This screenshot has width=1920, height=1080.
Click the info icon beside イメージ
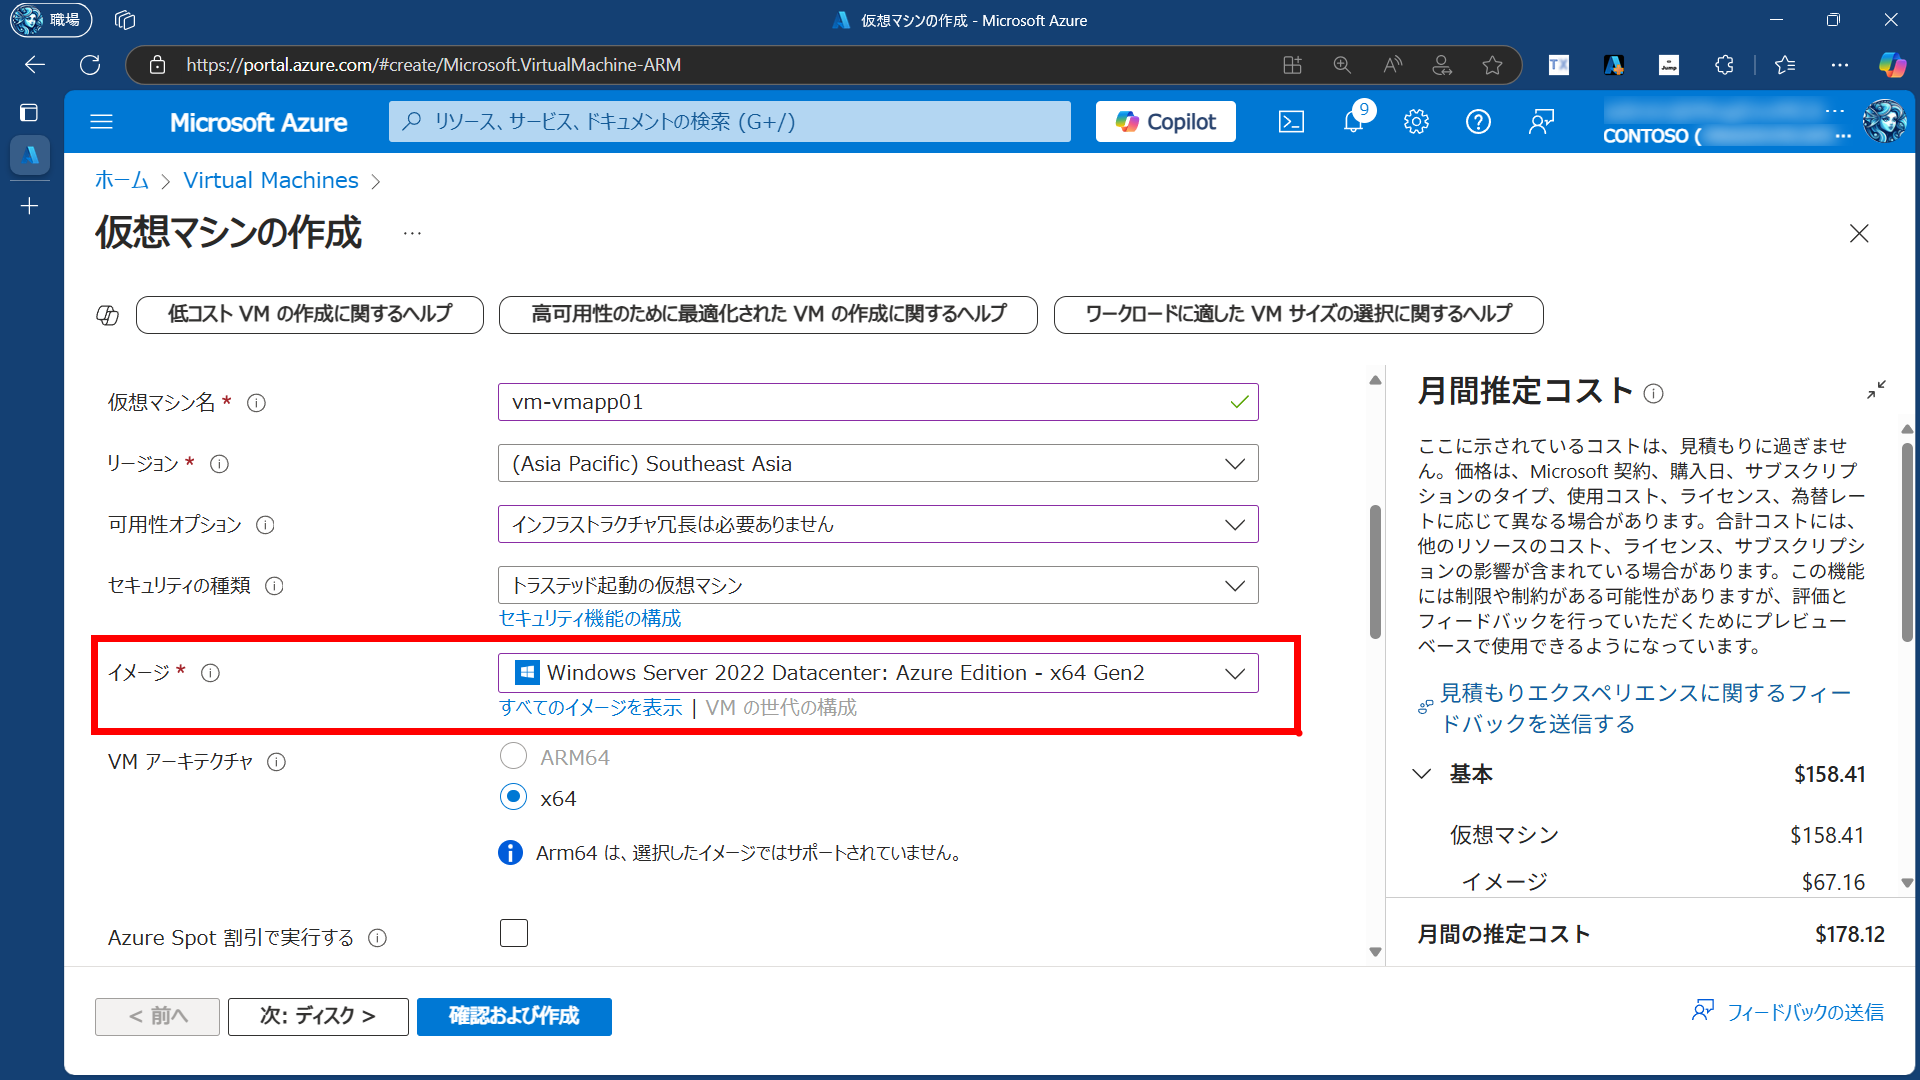click(x=210, y=673)
